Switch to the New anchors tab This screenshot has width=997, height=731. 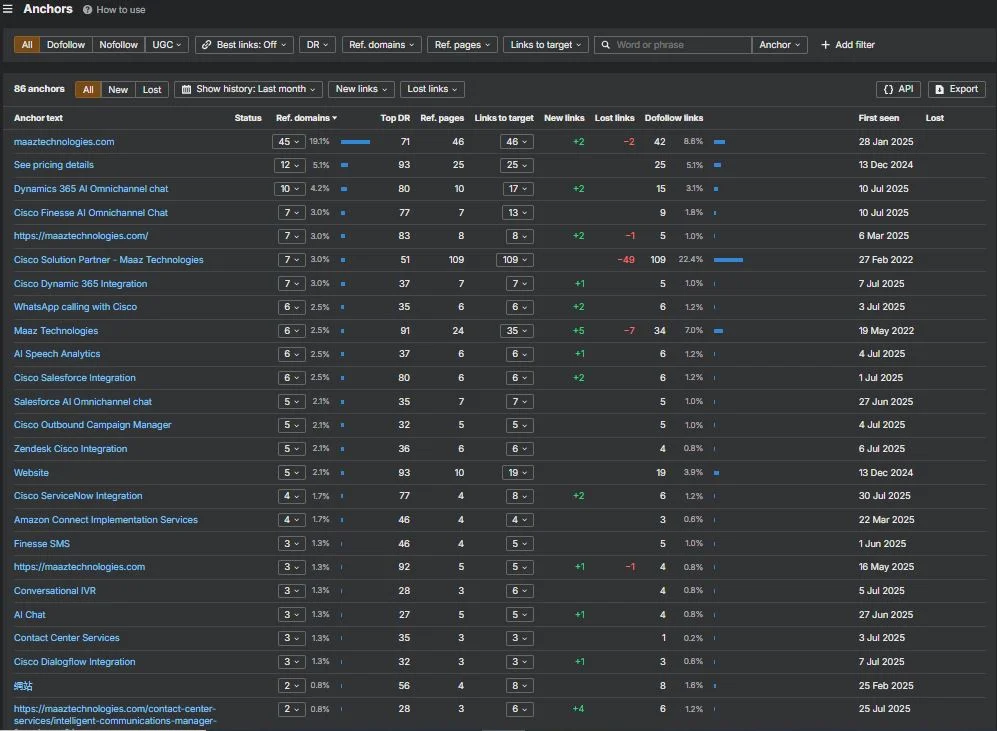coord(118,89)
